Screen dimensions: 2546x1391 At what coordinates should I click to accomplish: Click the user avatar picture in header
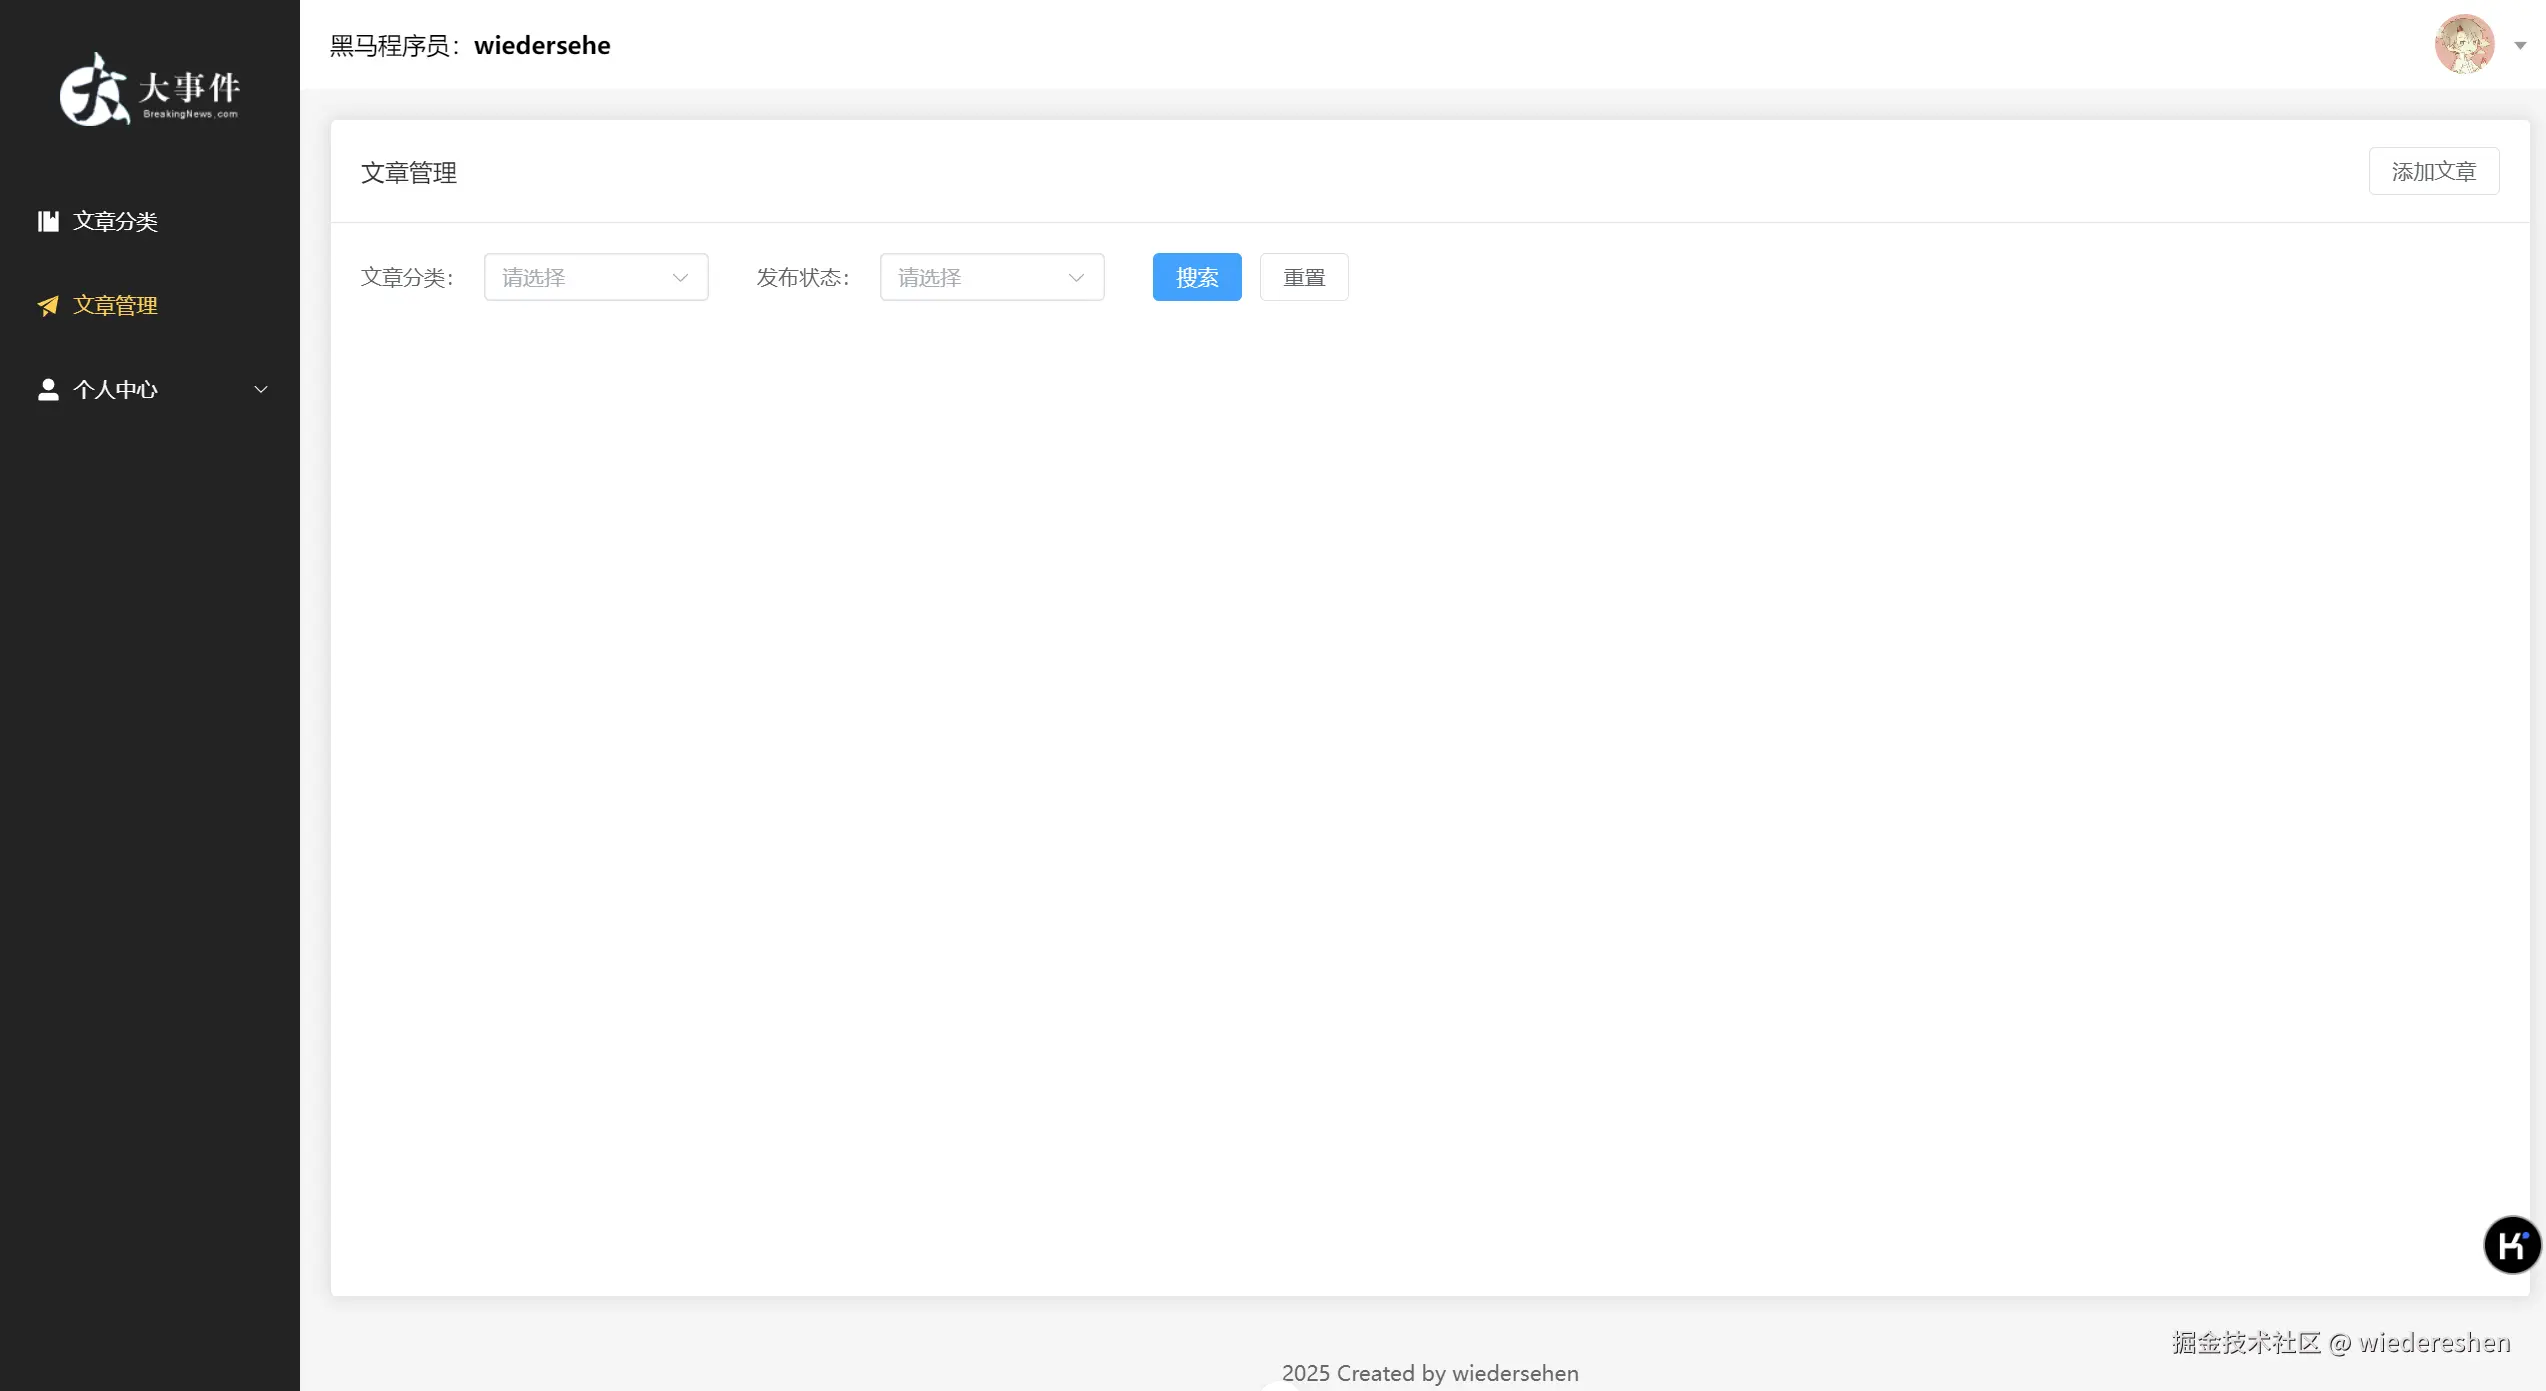pos(2463,45)
